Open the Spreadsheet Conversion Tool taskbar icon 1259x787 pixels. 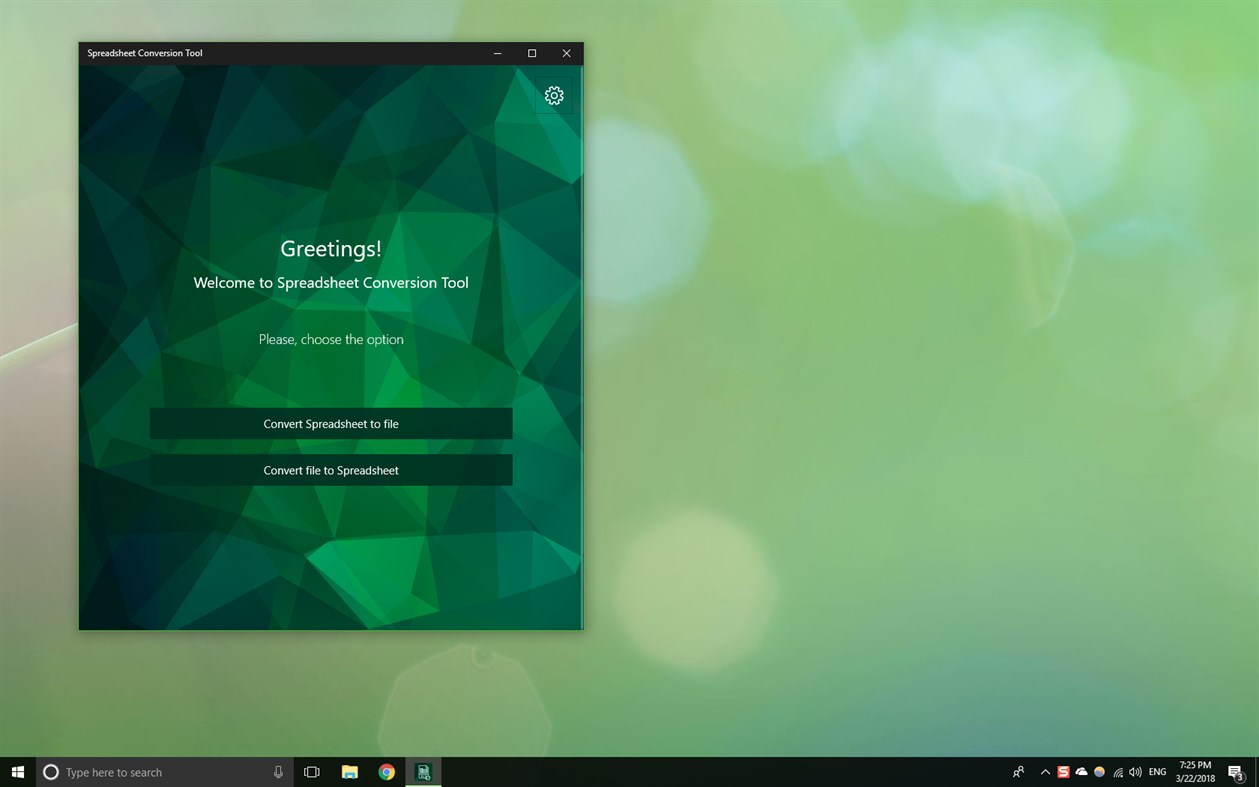coord(423,771)
